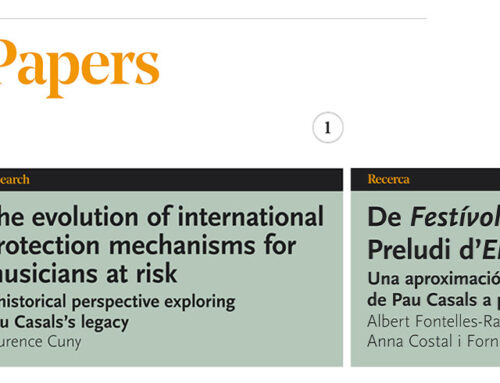The height and width of the screenshot is (383, 500).
Task: Click author name Albert Fontelles
Action: [x=433, y=321]
